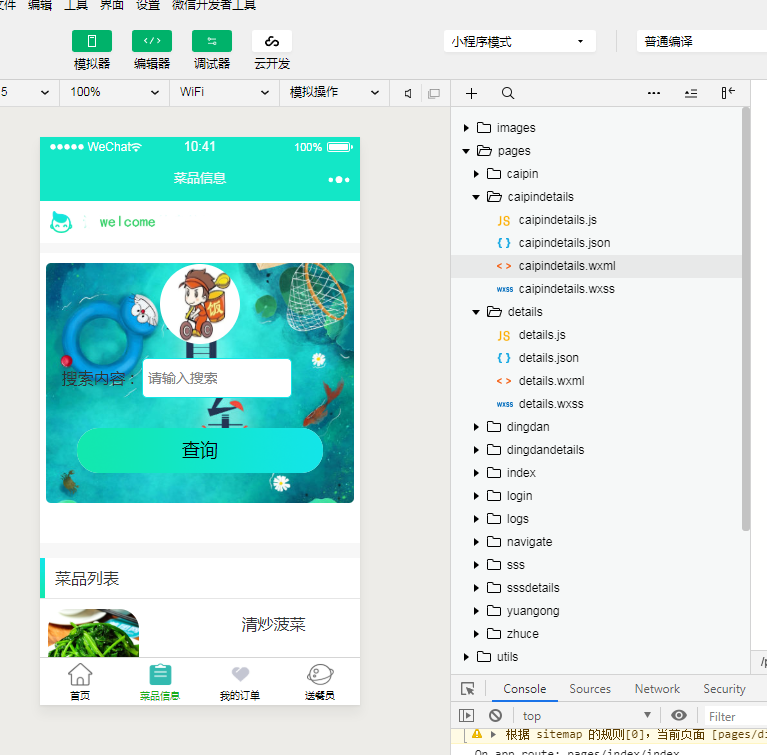
Task: Hide the file tree sidebar icon
Action: pos(728,93)
